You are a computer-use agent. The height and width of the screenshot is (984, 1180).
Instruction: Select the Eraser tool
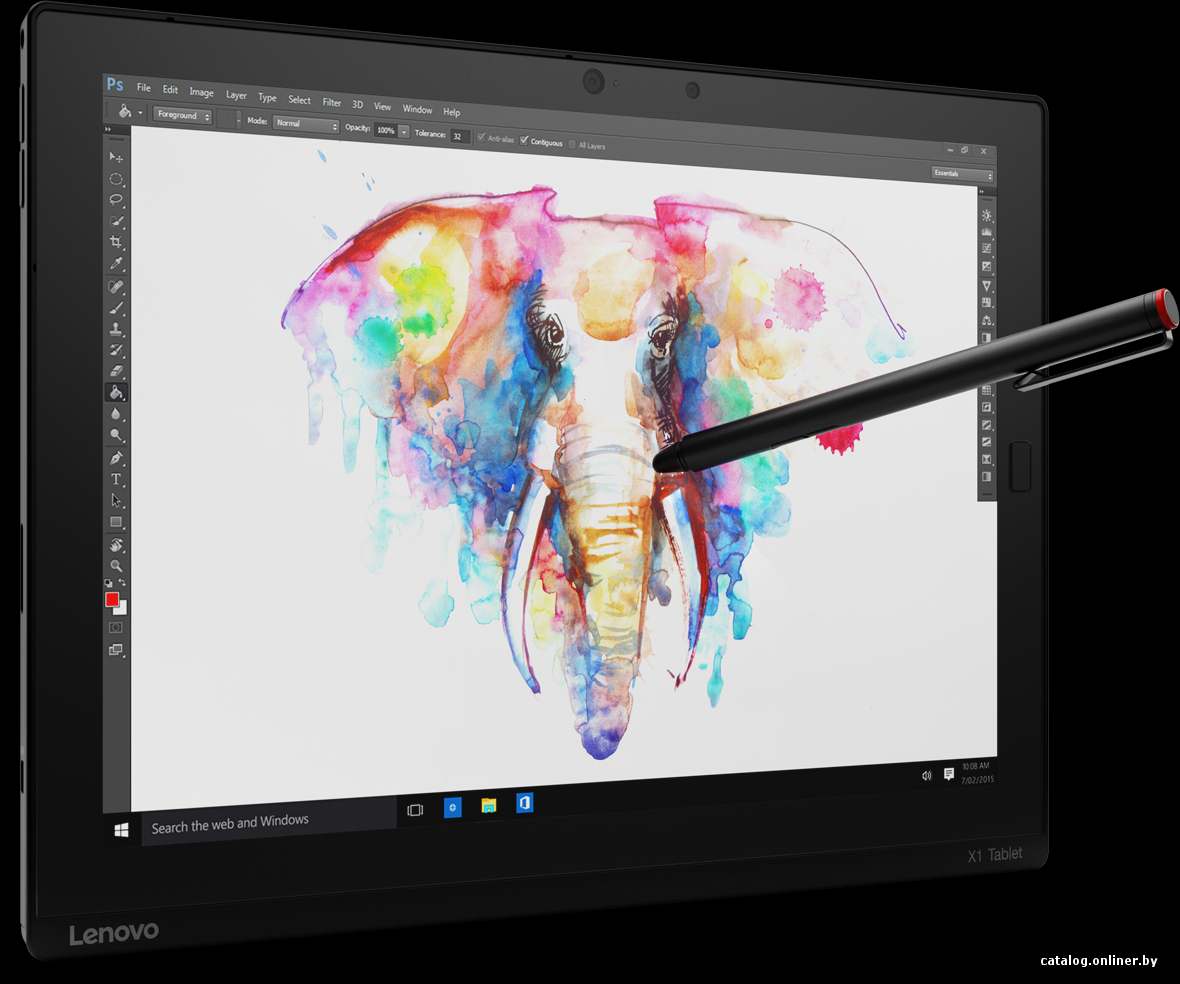pyautogui.click(x=115, y=371)
